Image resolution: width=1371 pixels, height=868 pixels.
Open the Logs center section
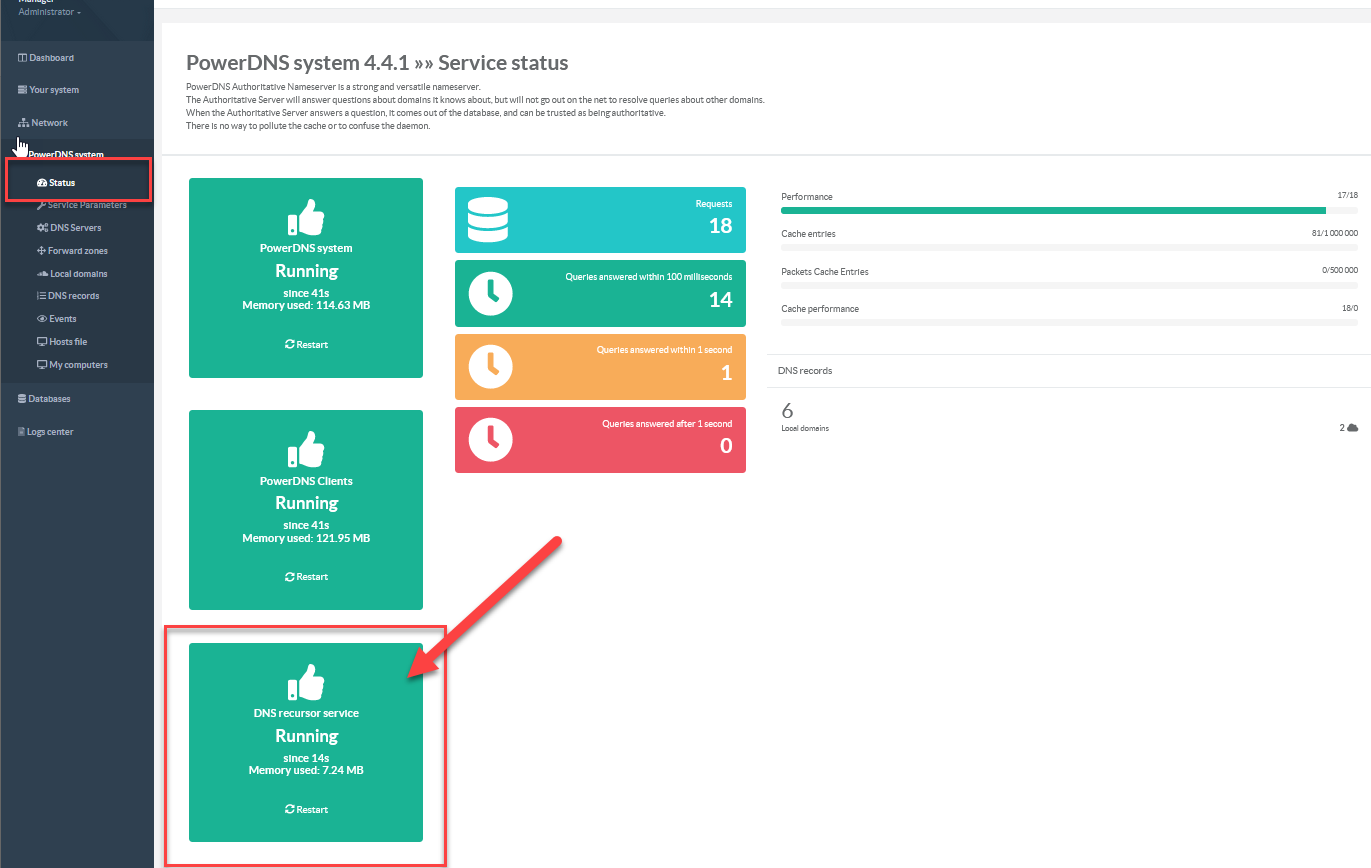(x=49, y=432)
